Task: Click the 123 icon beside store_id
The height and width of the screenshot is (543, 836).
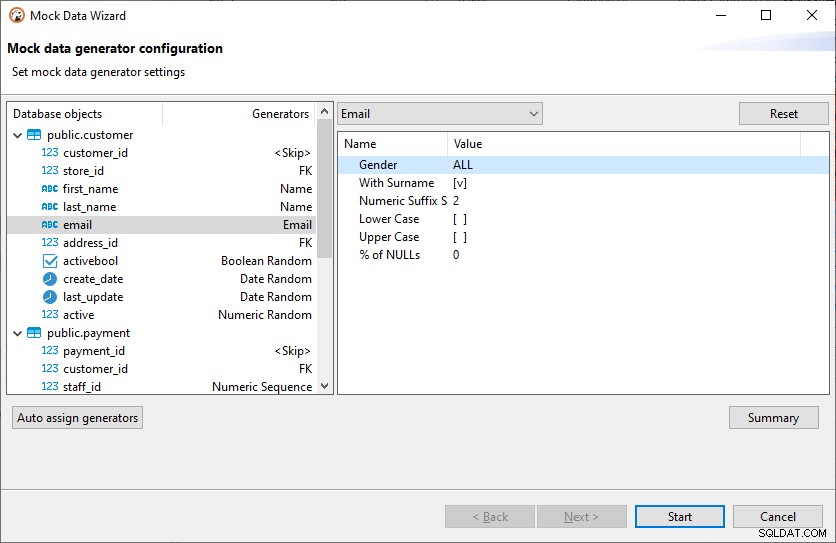Action: [x=50, y=171]
